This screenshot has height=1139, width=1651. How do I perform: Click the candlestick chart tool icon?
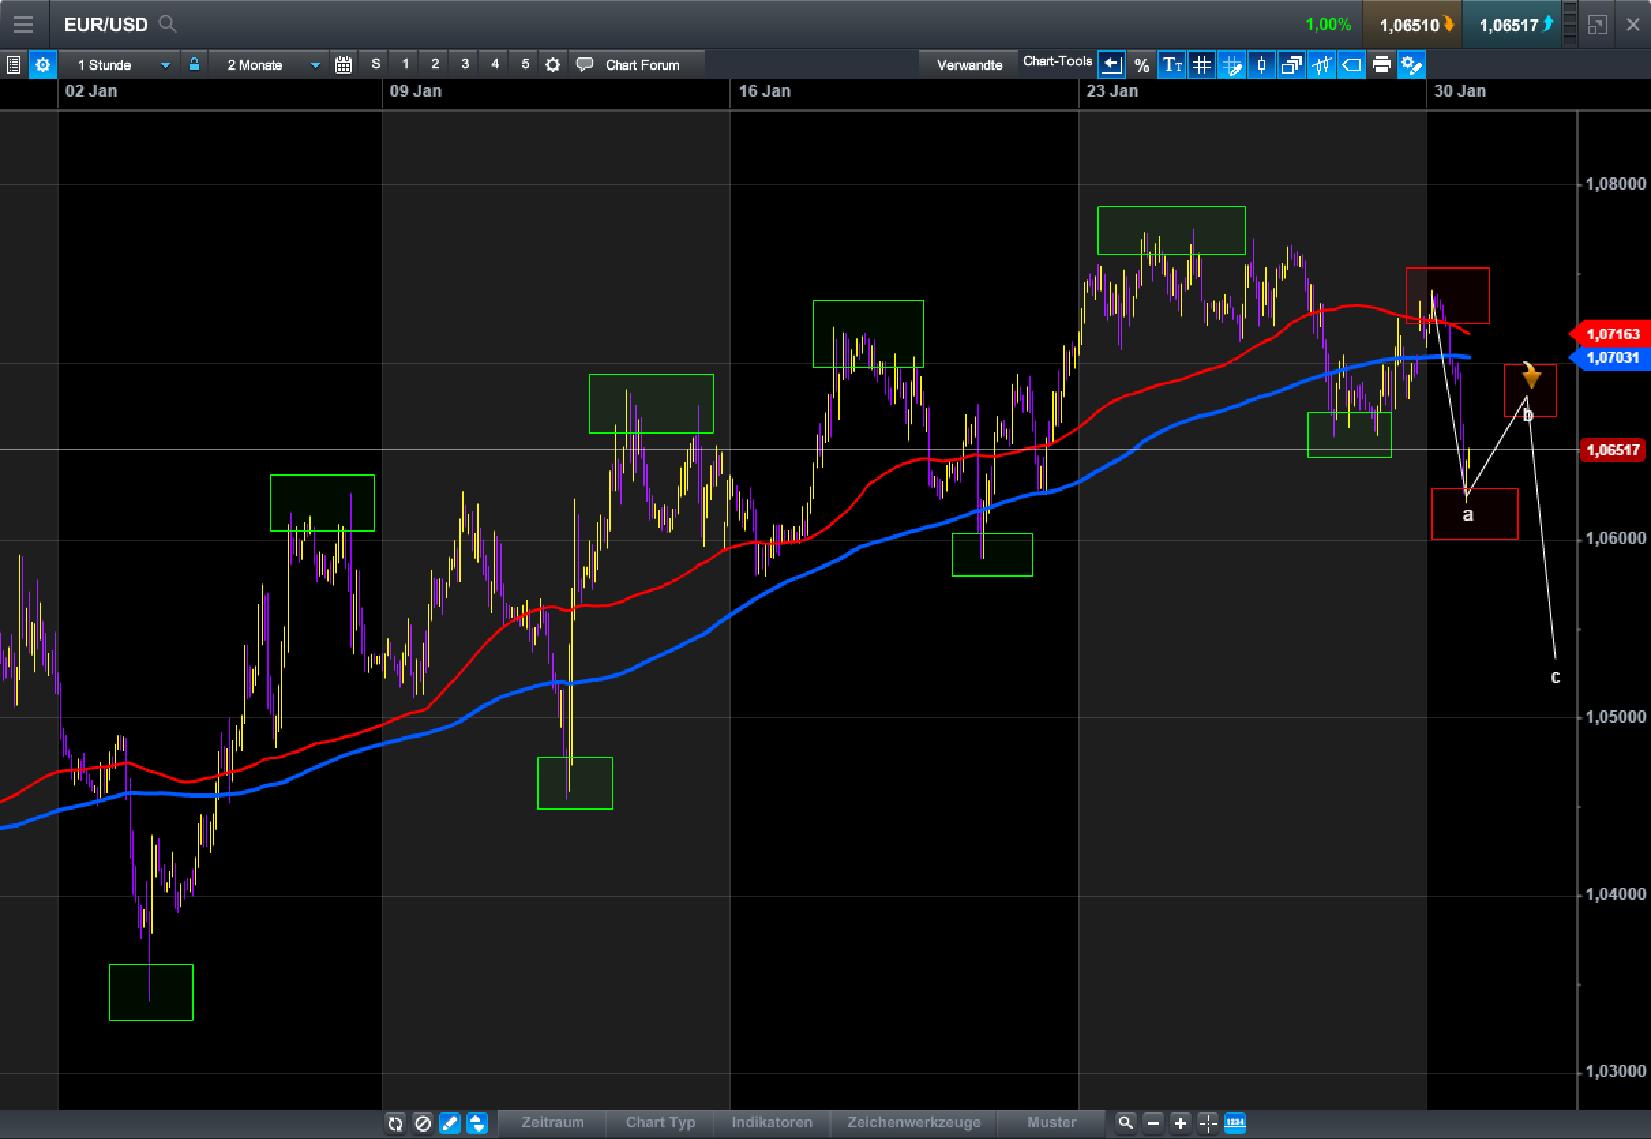pyautogui.click(x=1262, y=65)
